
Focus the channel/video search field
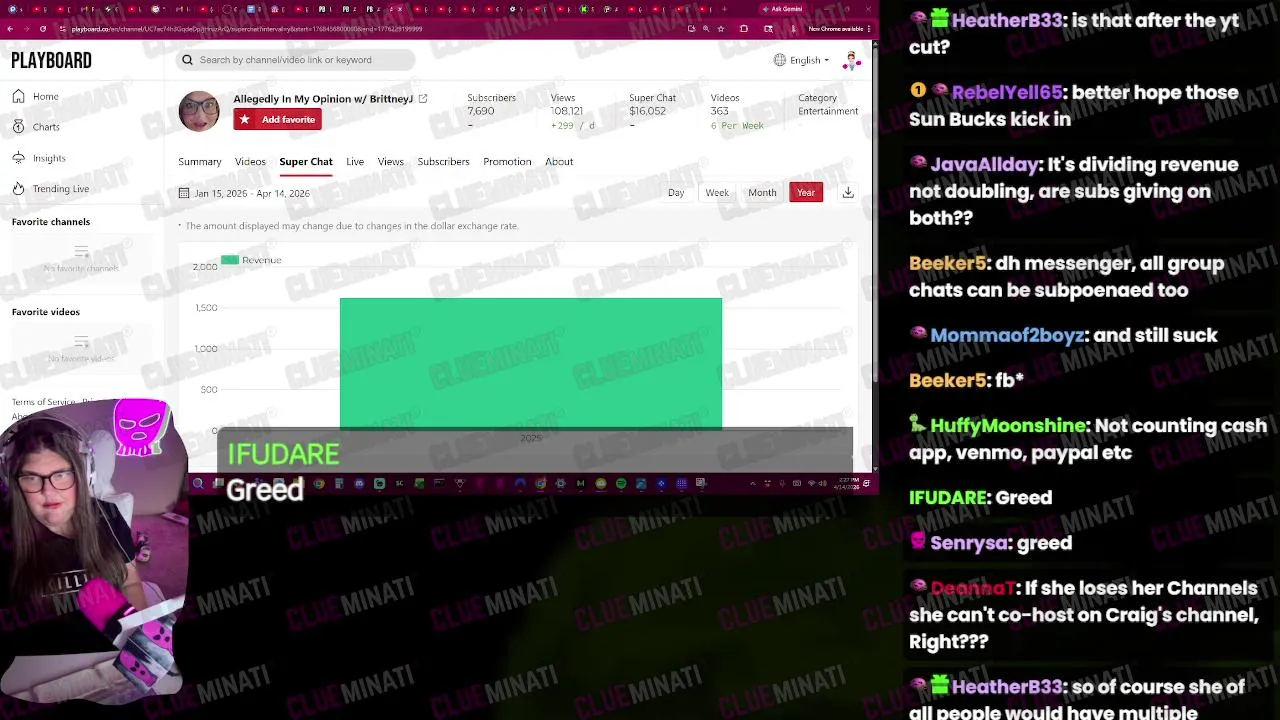pos(295,60)
